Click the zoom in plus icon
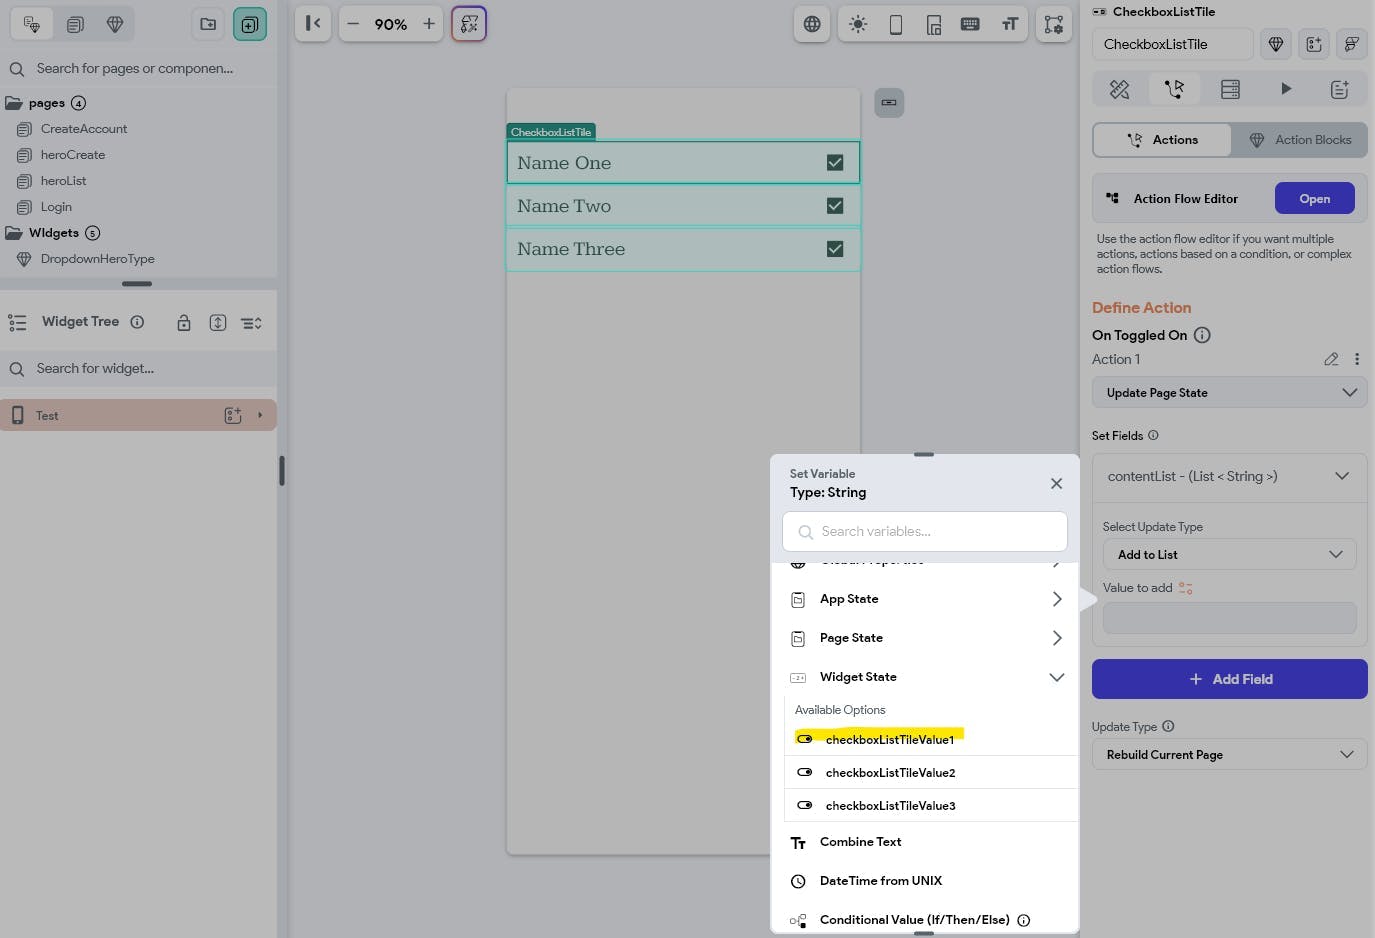The width and height of the screenshot is (1375, 938). tap(429, 24)
